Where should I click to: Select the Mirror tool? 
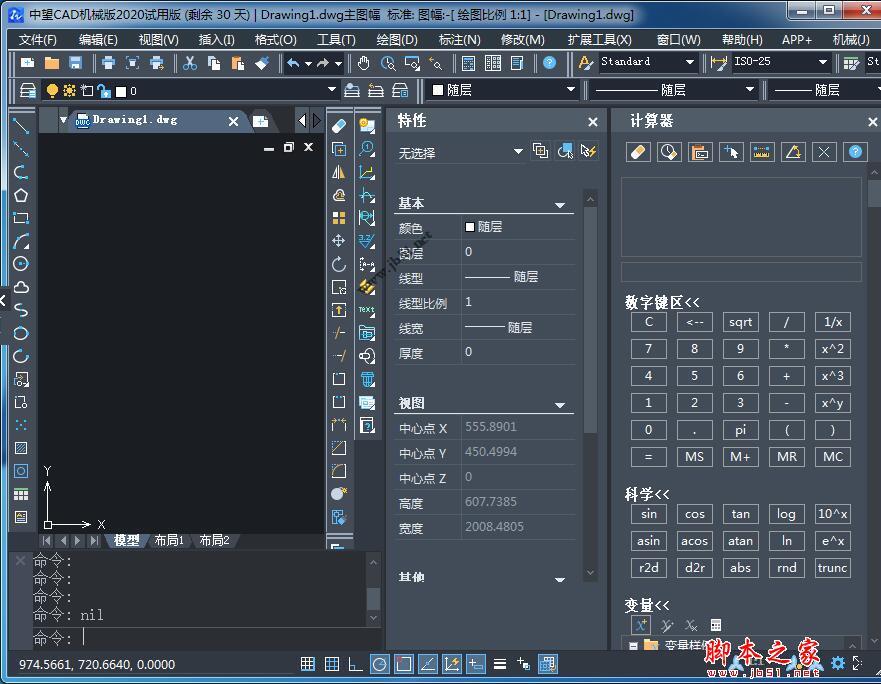(x=339, y=172)
